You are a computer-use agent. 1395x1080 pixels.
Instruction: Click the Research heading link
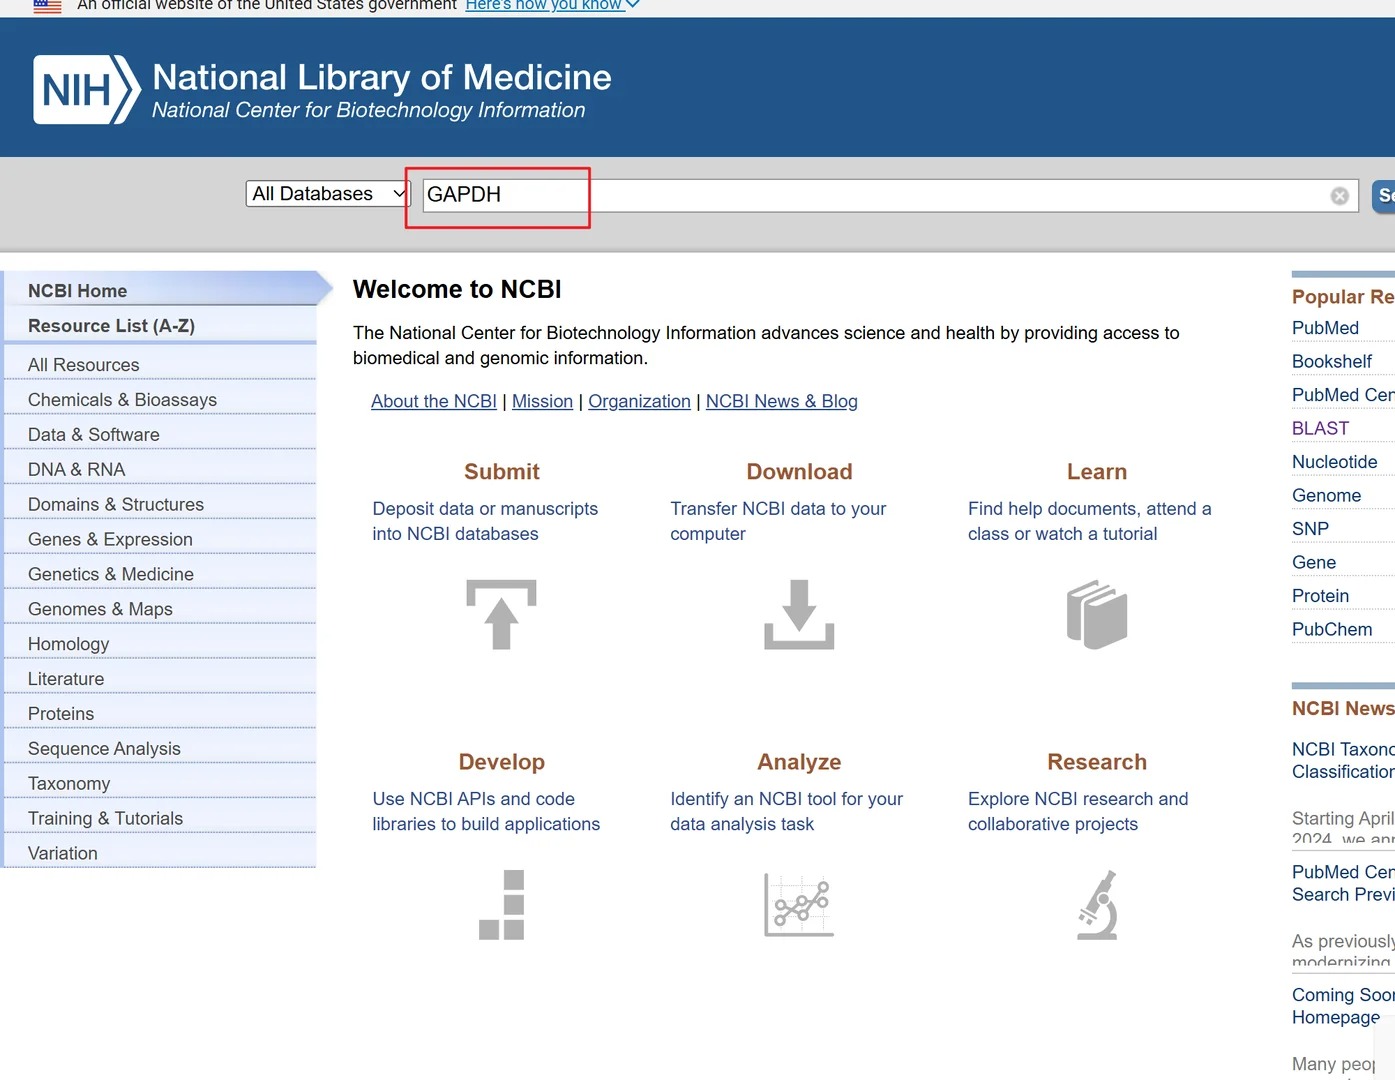point(1097,762)
